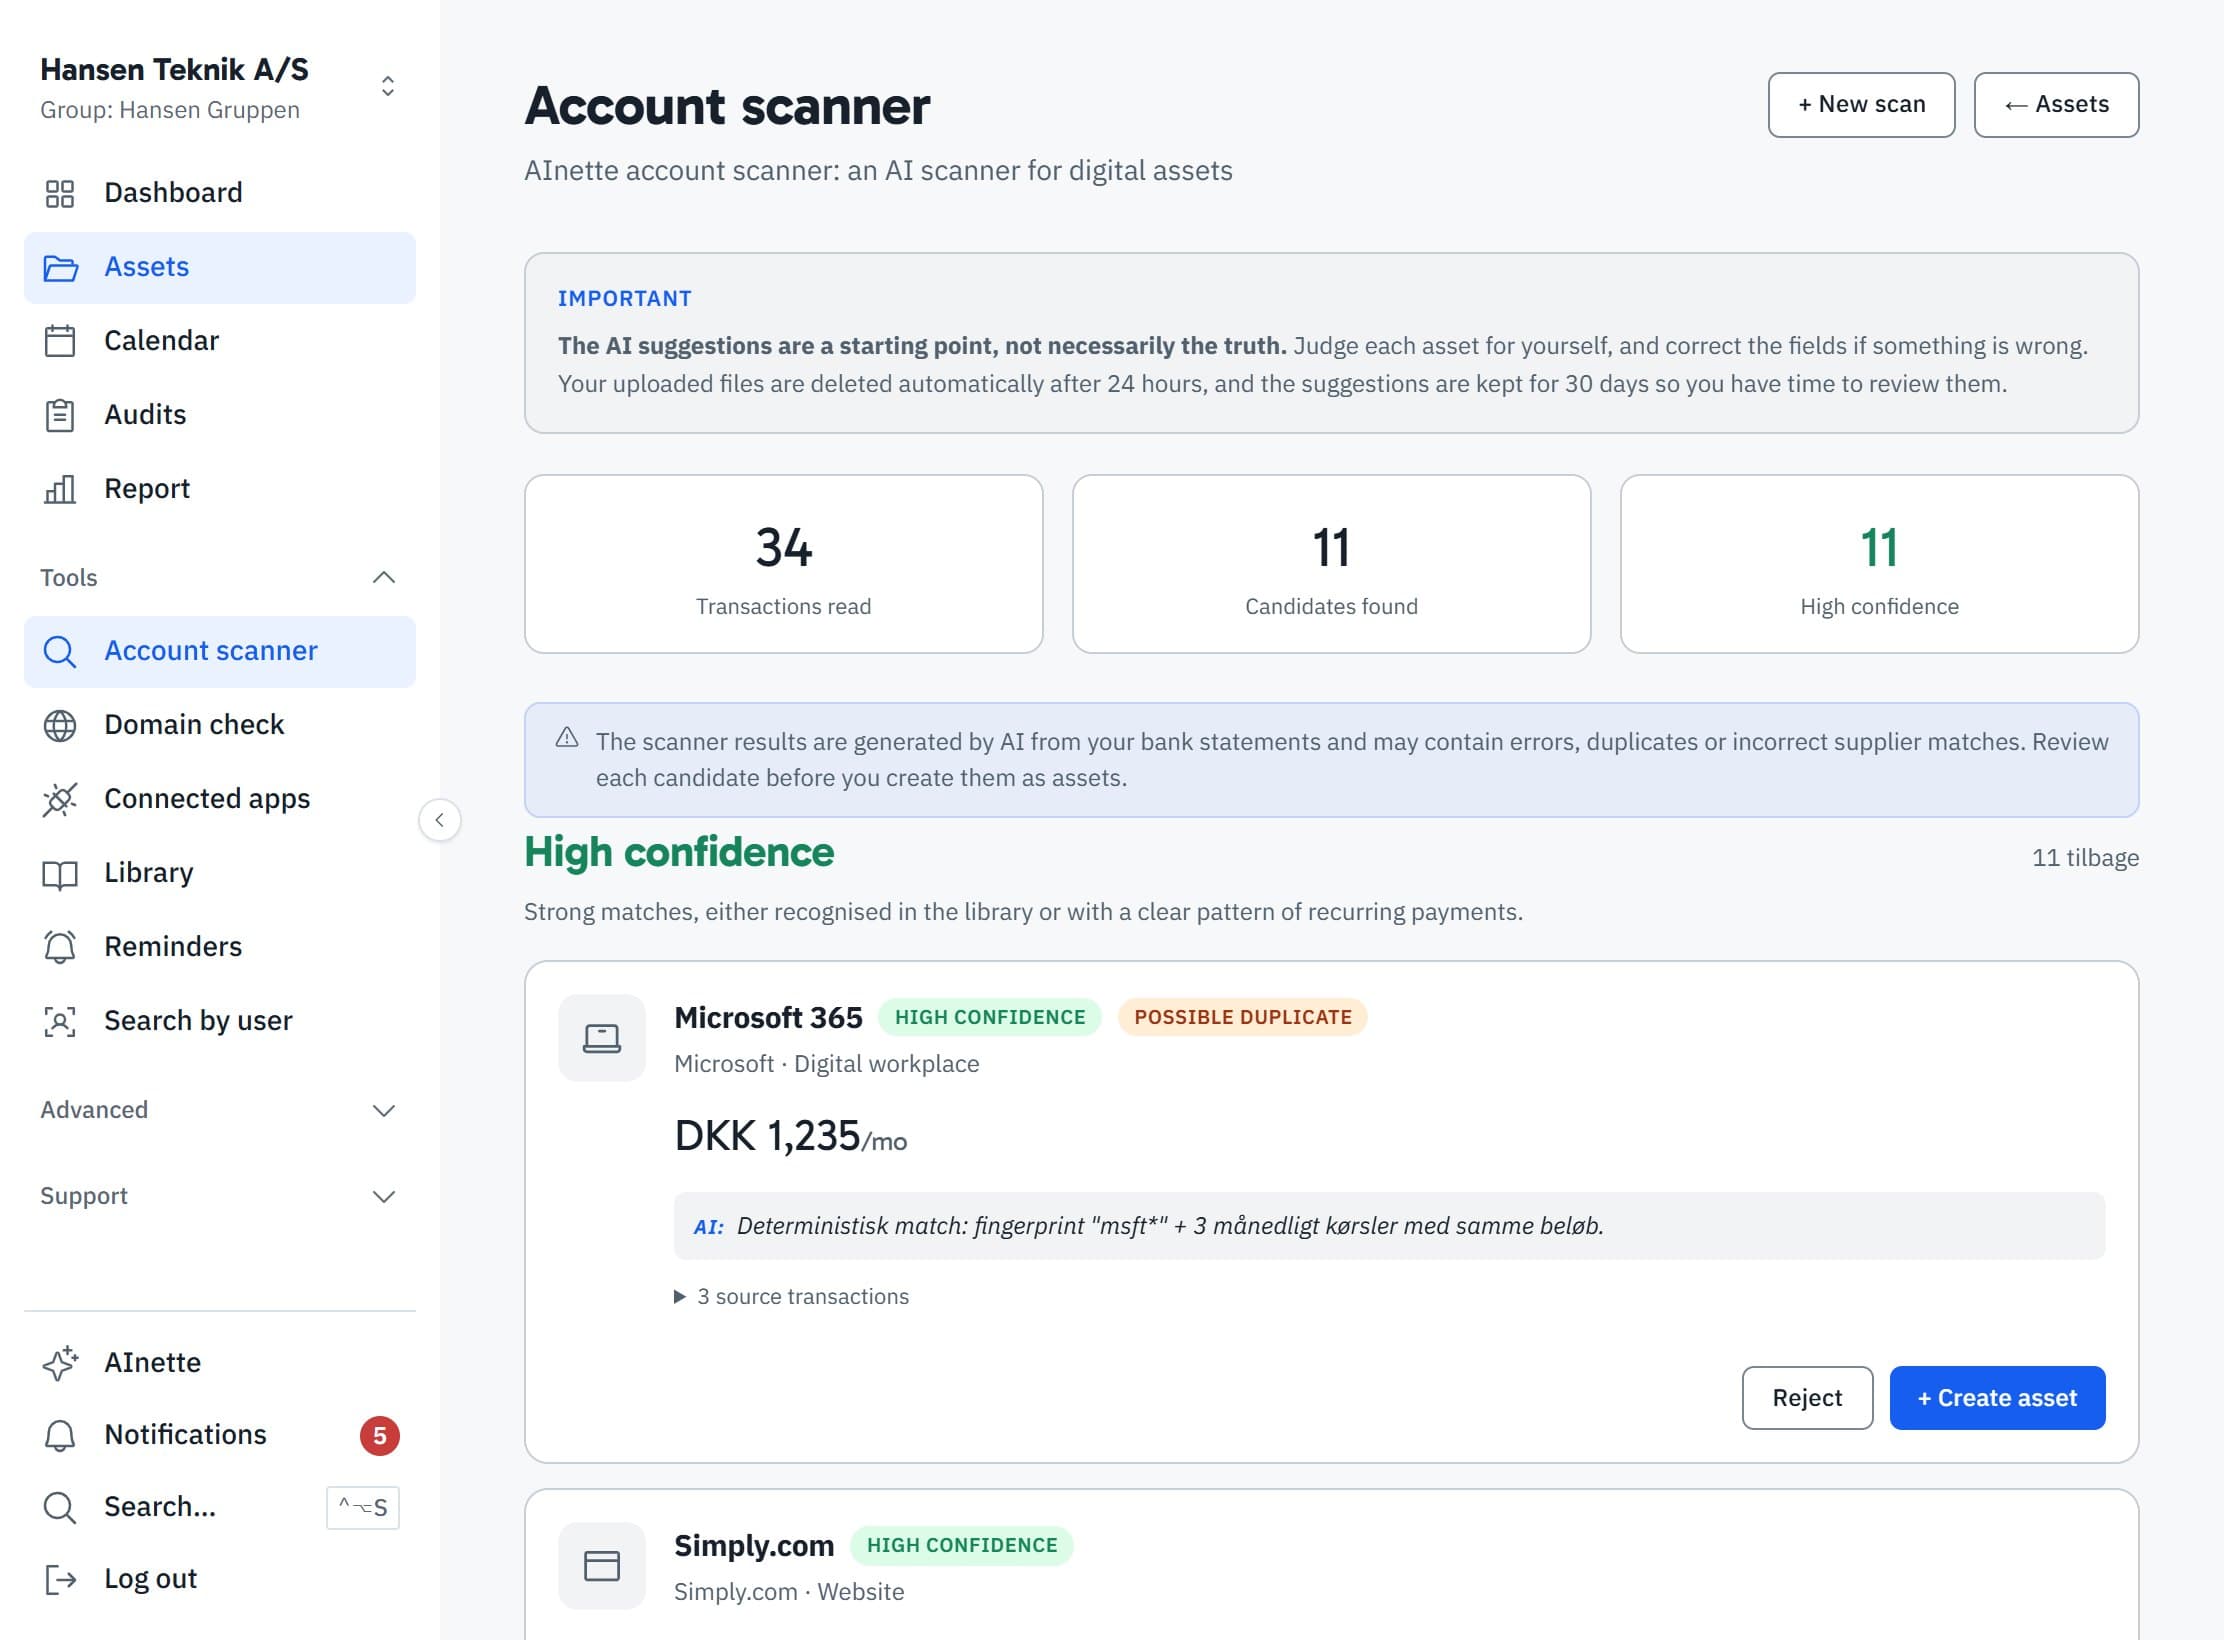Click the Reminders bell icon
Viewport: 2224px width, 1640px height.
coord(60,947)
